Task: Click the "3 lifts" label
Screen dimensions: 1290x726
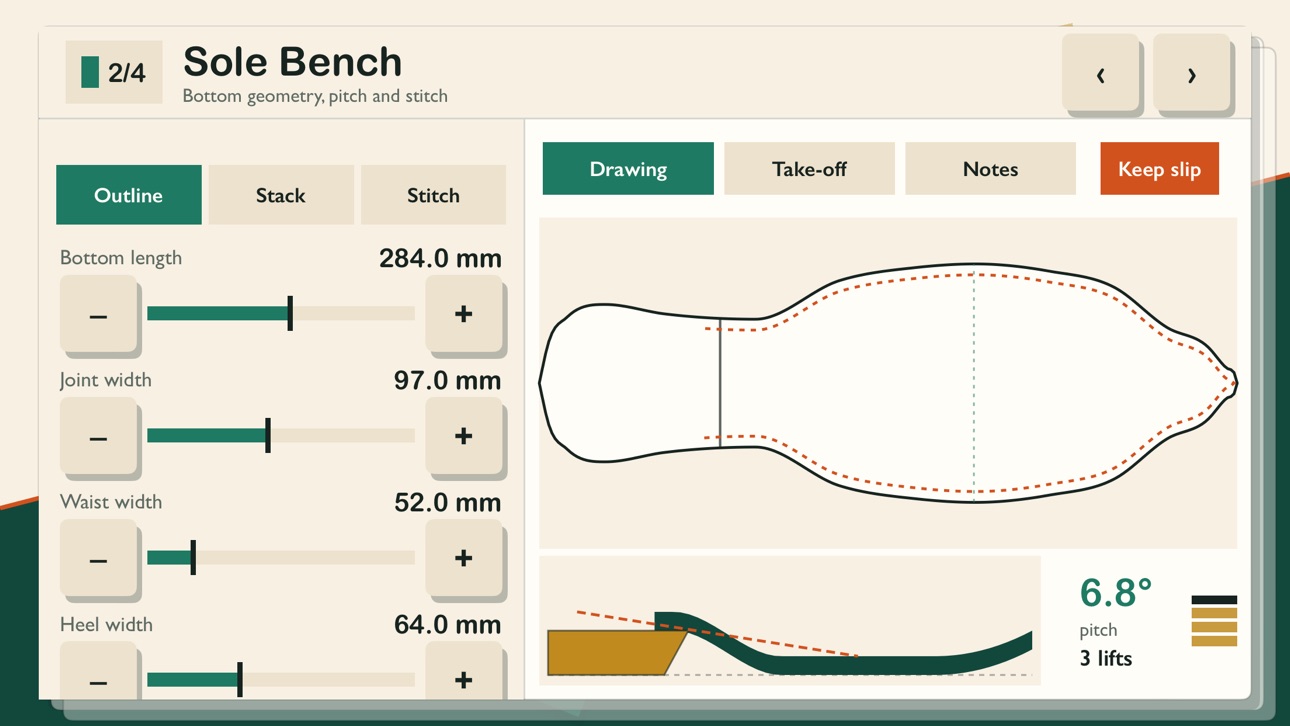Action: tap(1106, 658)
